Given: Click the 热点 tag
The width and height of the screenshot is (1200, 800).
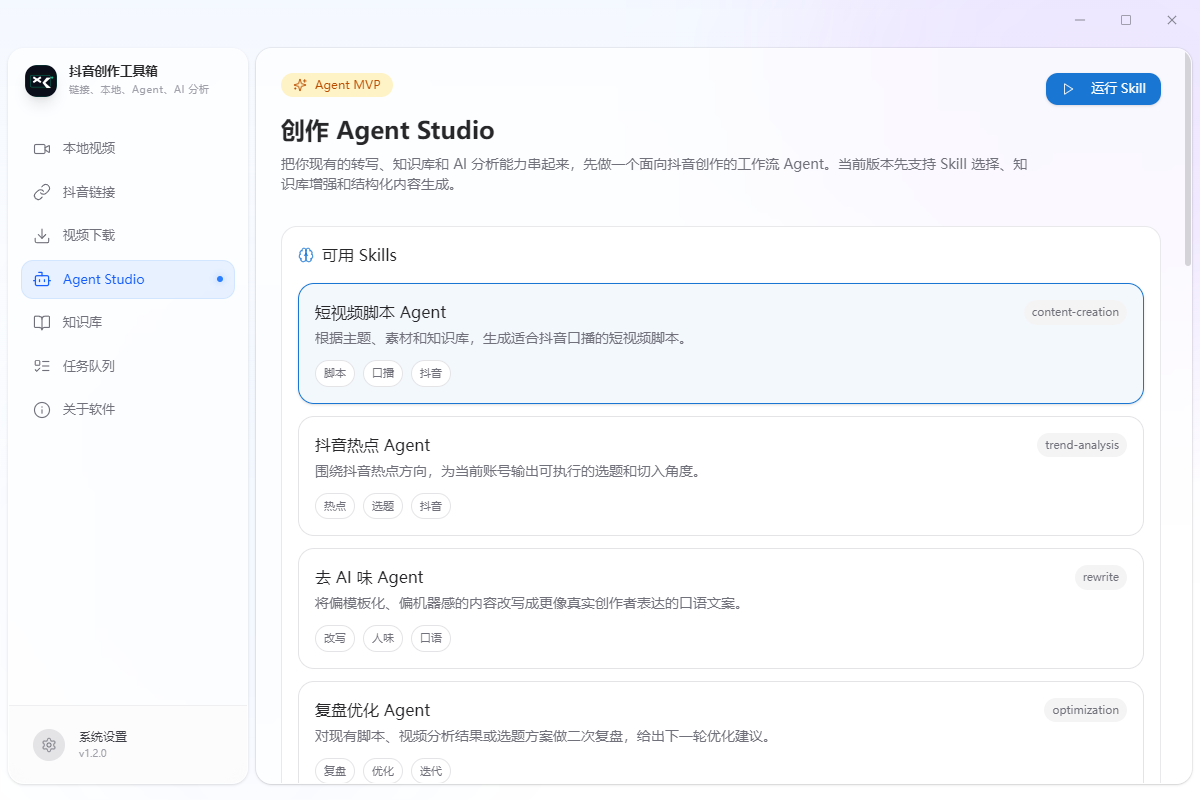Looking at the screenshot, I should 335,506.
